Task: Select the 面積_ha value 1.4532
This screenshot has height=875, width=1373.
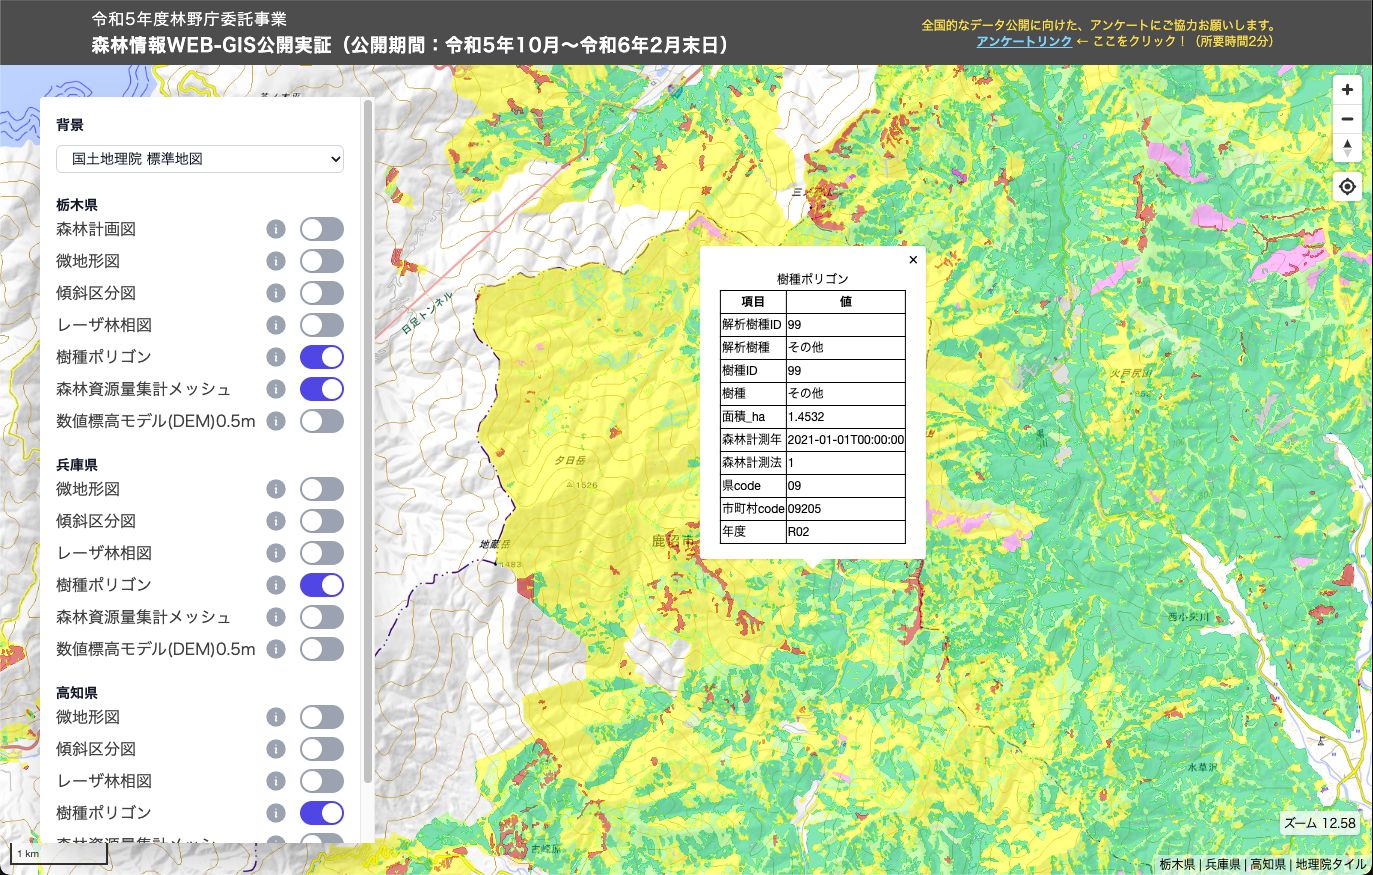Action: 846,417
